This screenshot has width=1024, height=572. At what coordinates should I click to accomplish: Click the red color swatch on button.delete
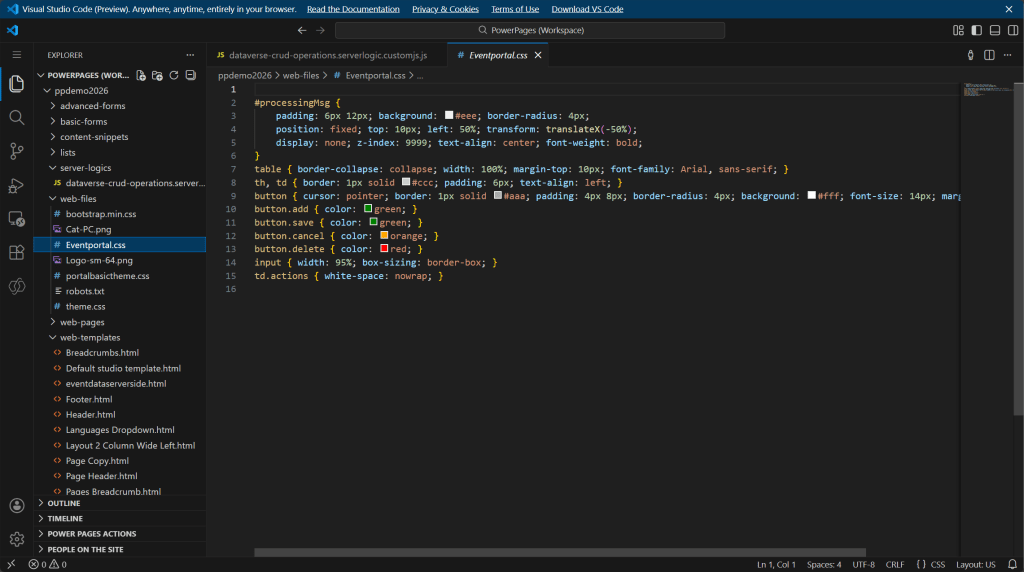[x=383, y=249]
